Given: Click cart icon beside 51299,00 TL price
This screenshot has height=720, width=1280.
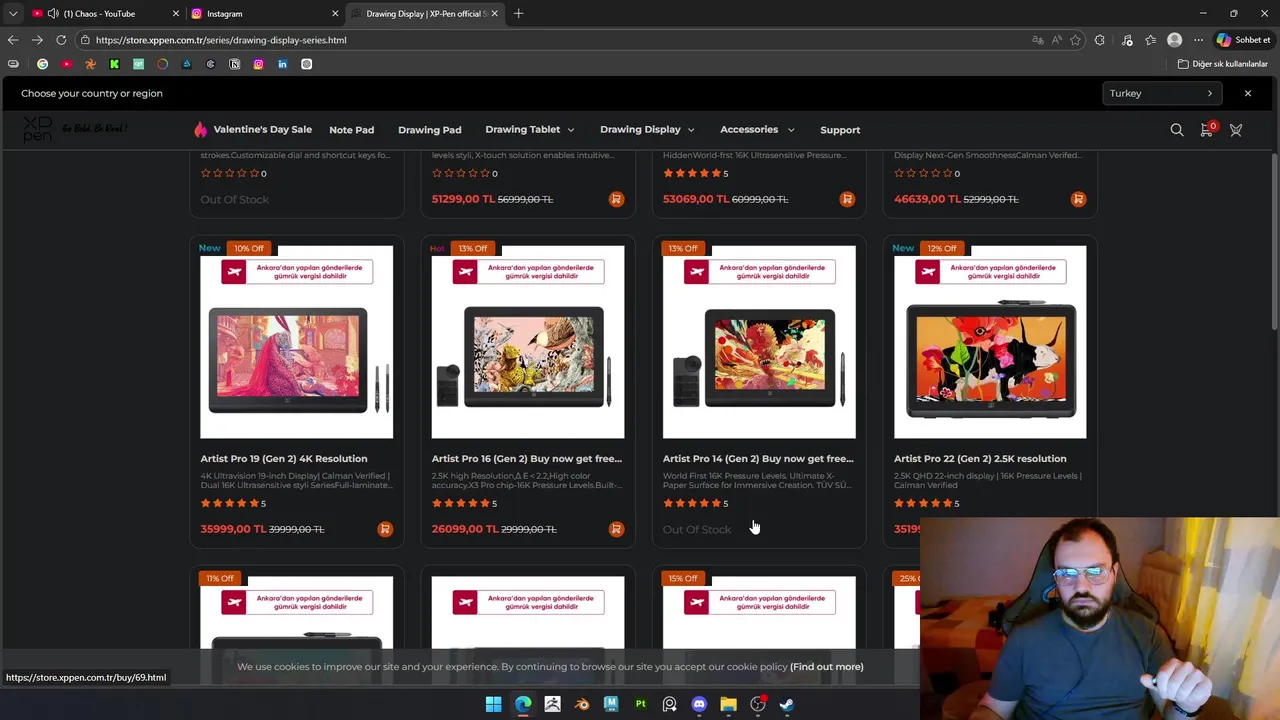Looking at the screenshot, I should coord(616,199).
